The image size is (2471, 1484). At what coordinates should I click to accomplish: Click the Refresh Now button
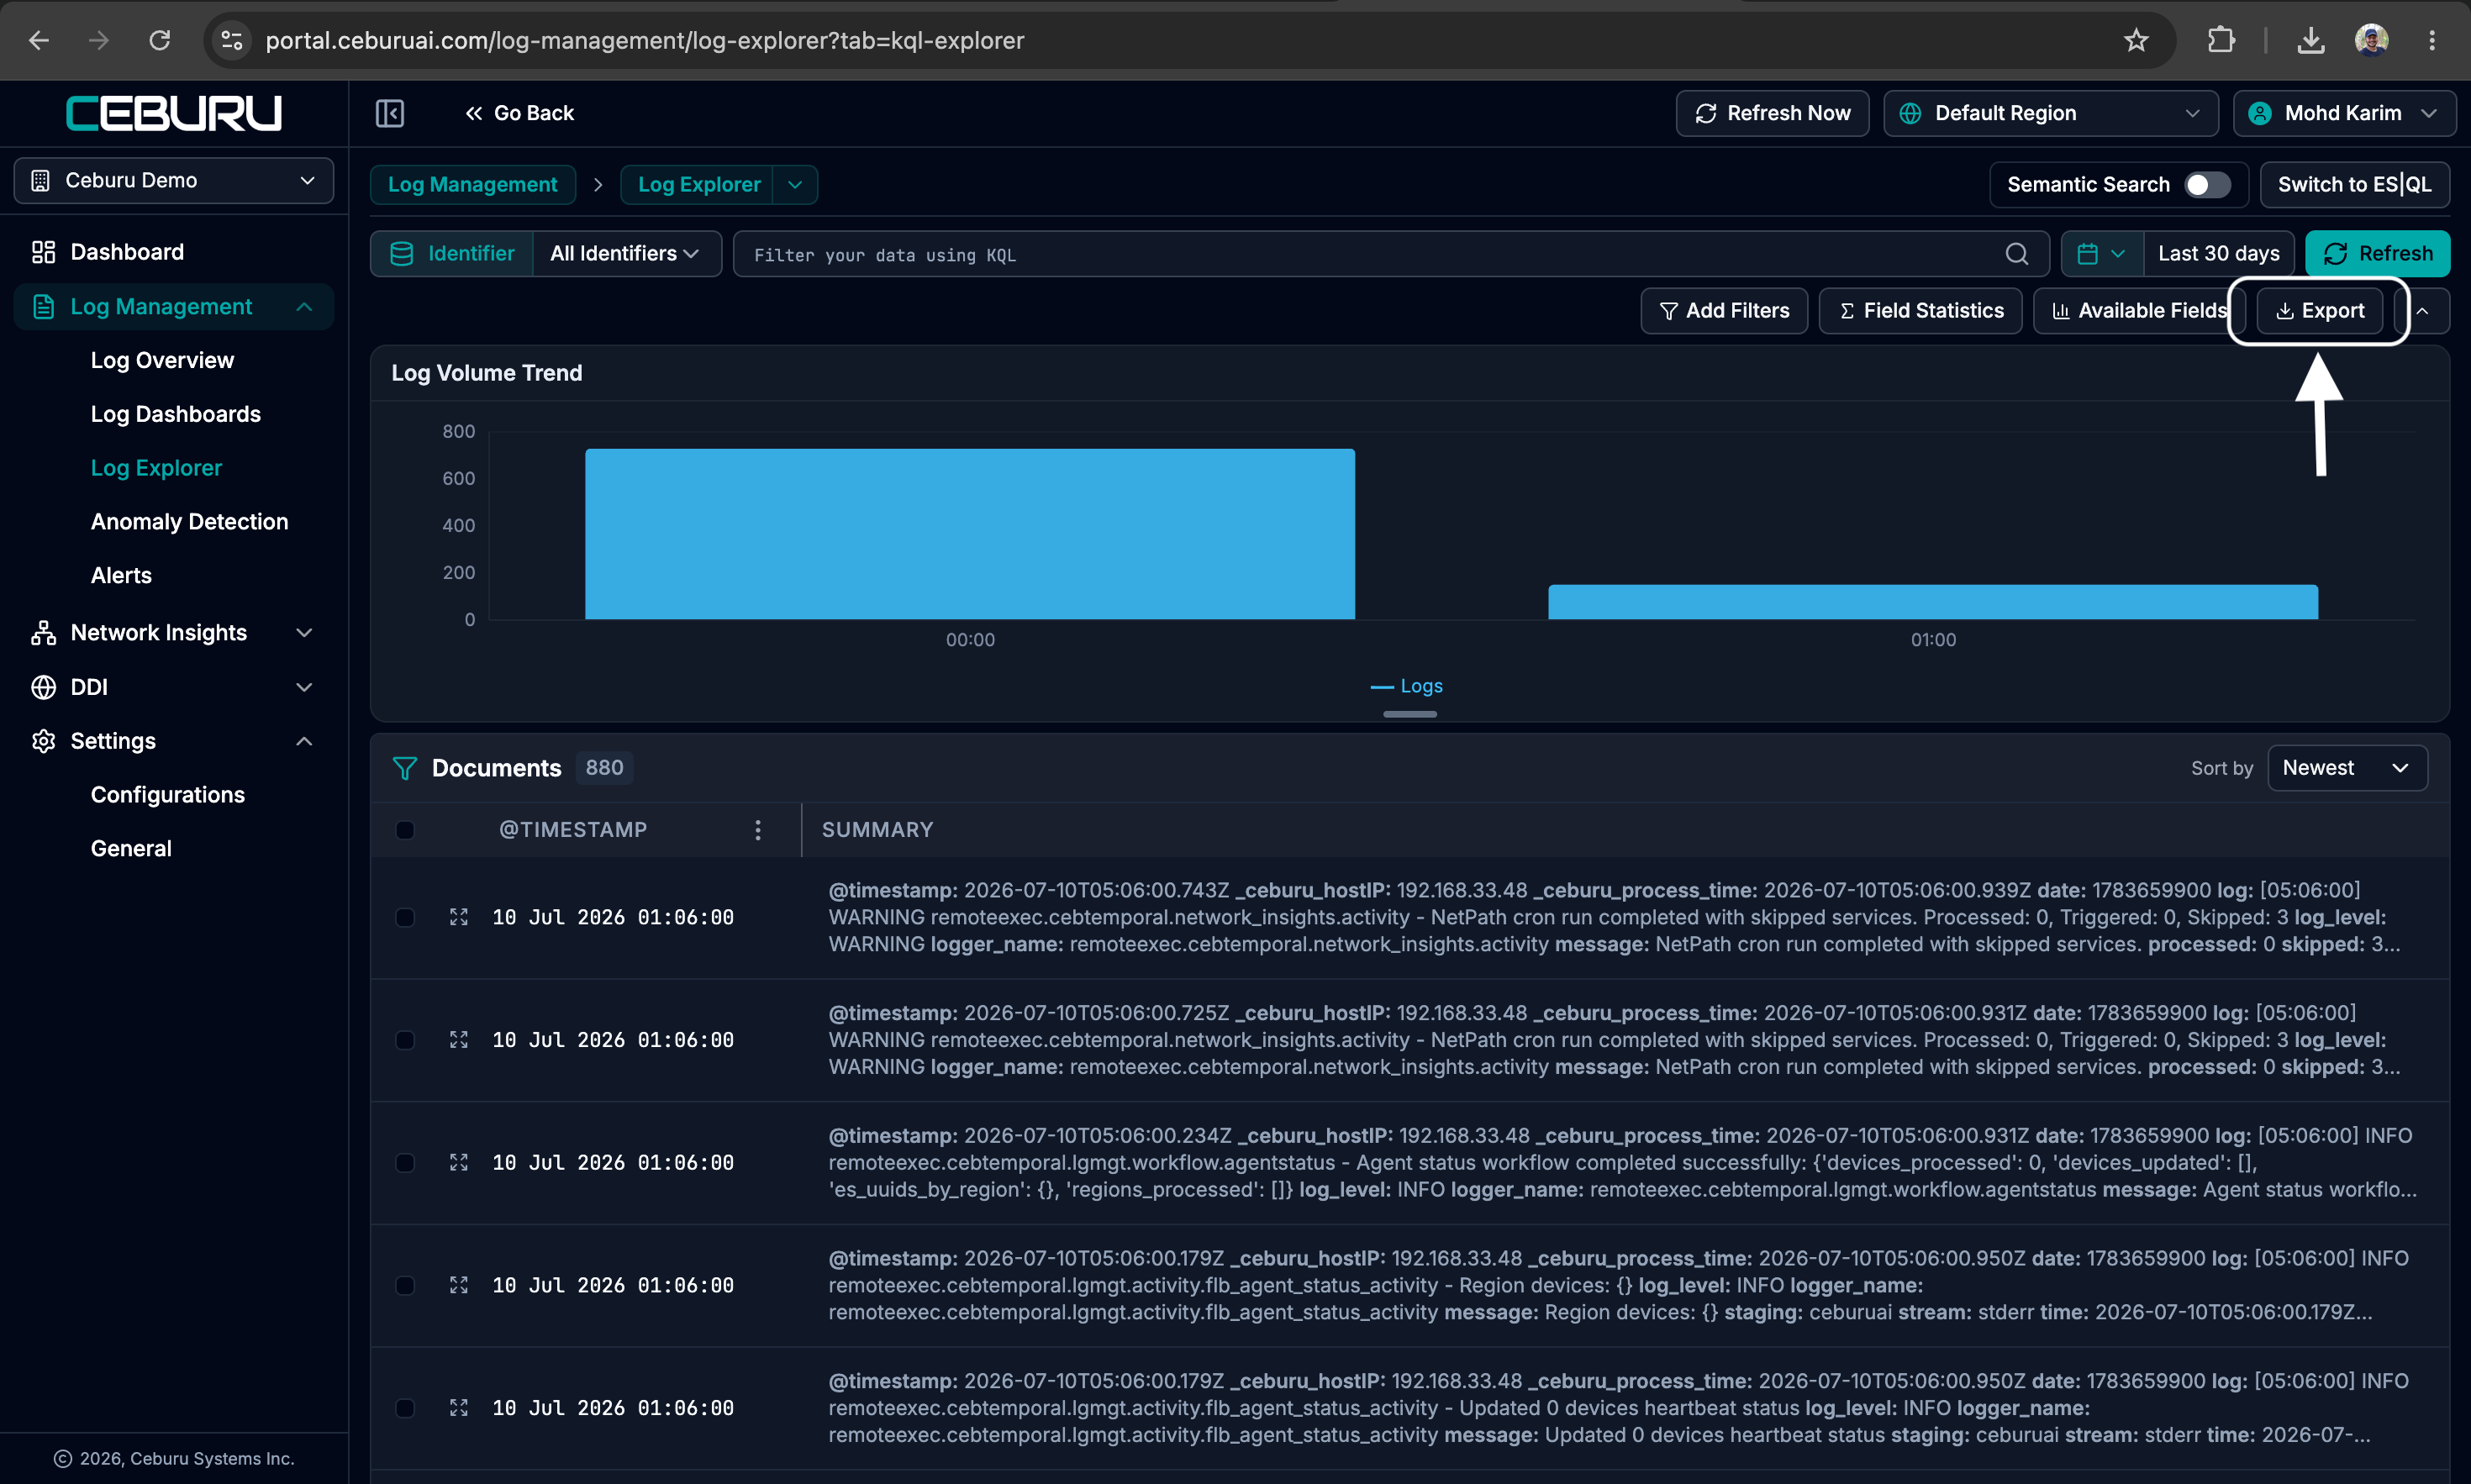click(1772, 113)
